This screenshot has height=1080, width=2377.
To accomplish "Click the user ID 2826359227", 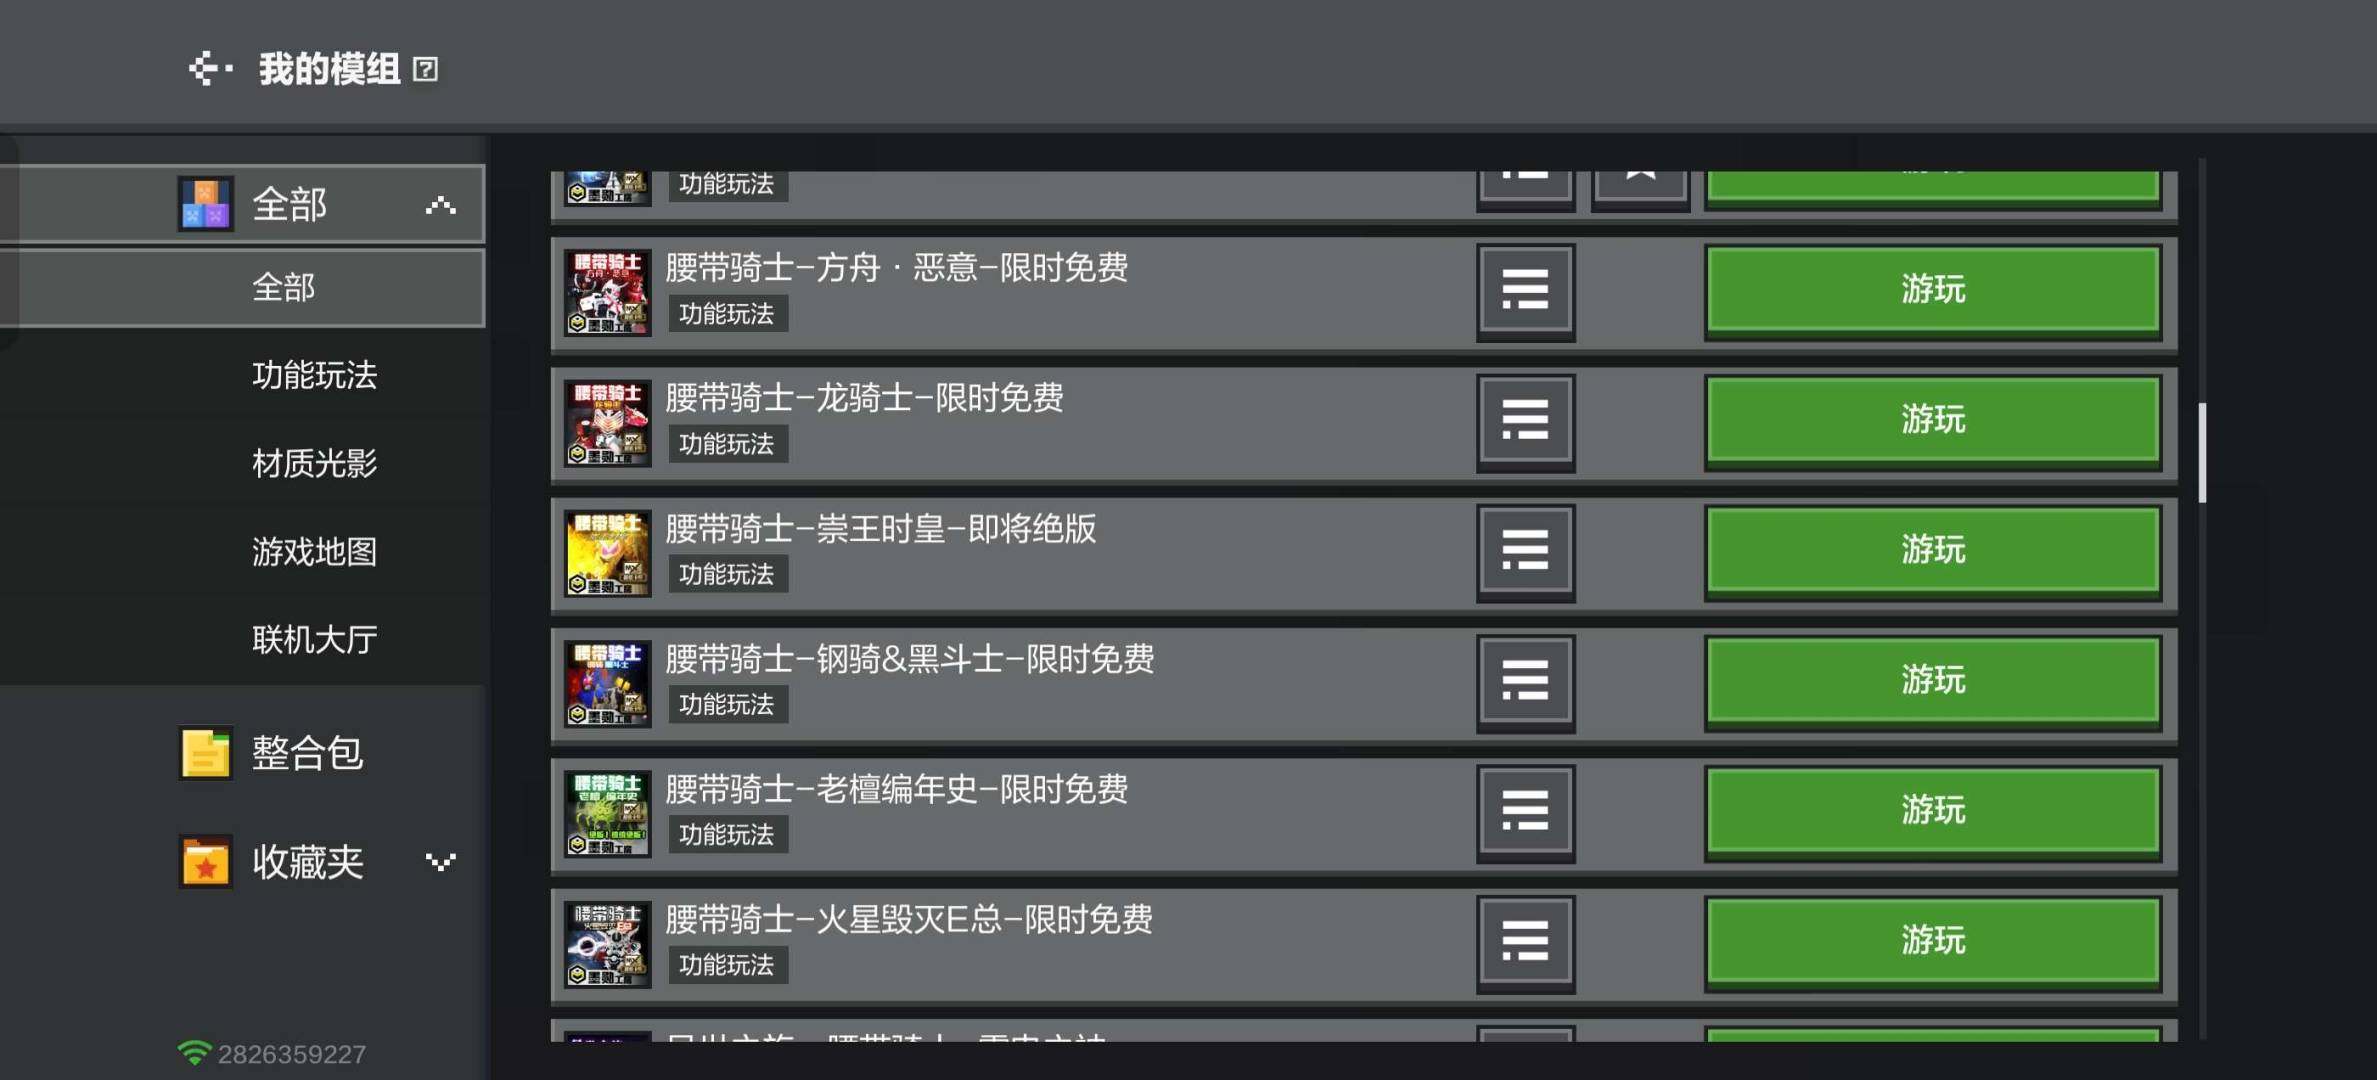I will (x=292, y=1054).
